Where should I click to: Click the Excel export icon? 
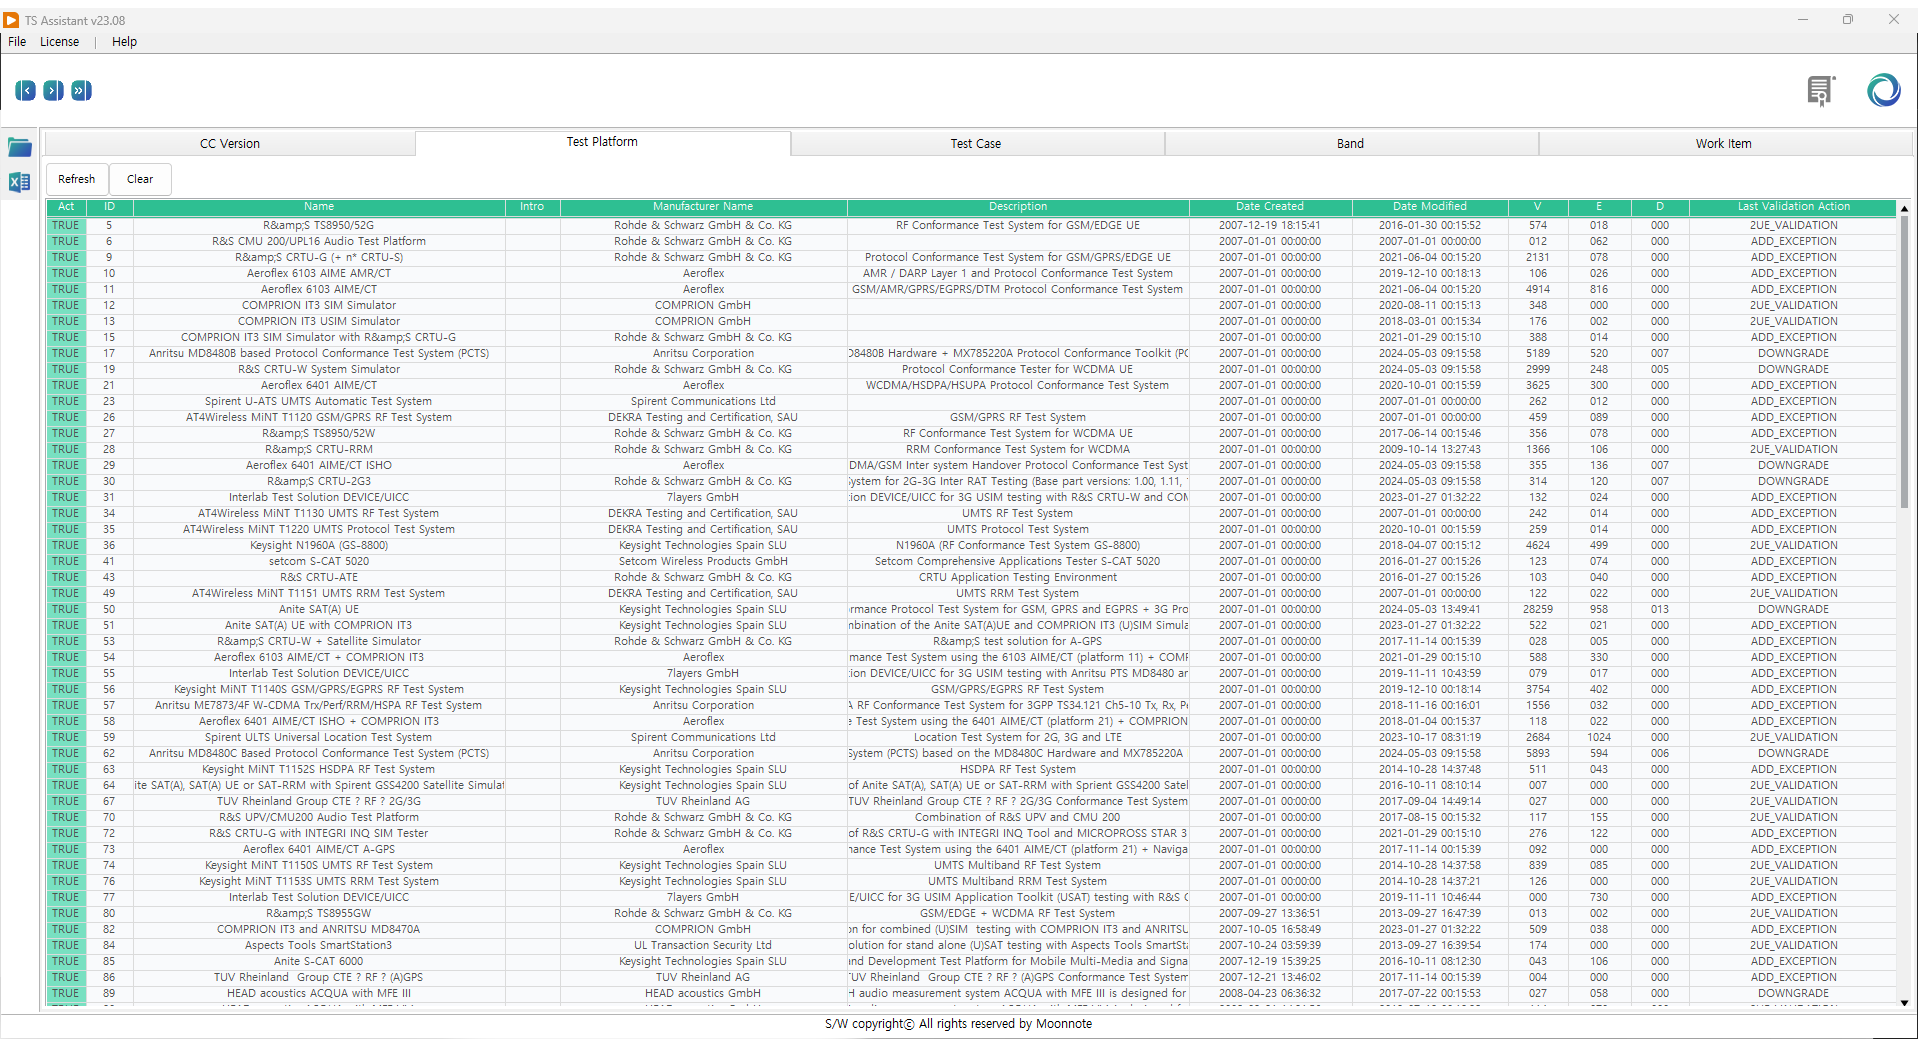(x=20, y=182)
